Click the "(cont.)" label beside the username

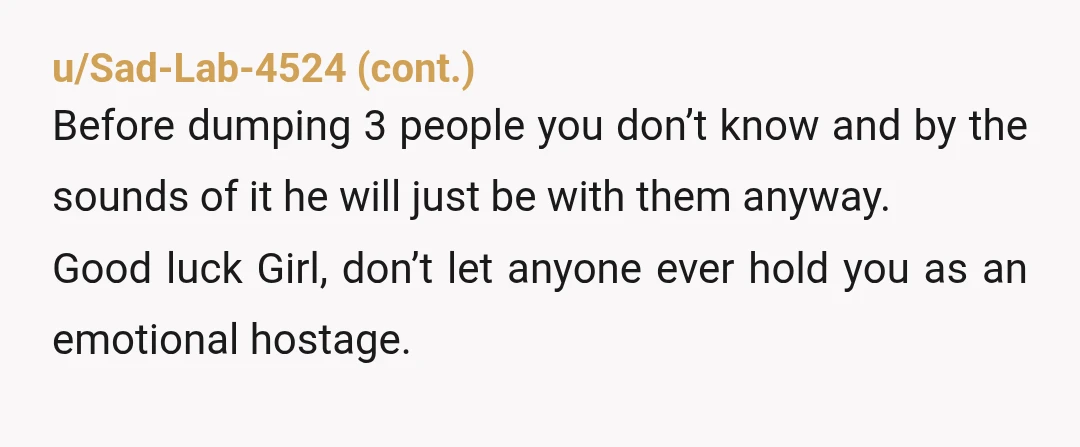pos(417,70)
